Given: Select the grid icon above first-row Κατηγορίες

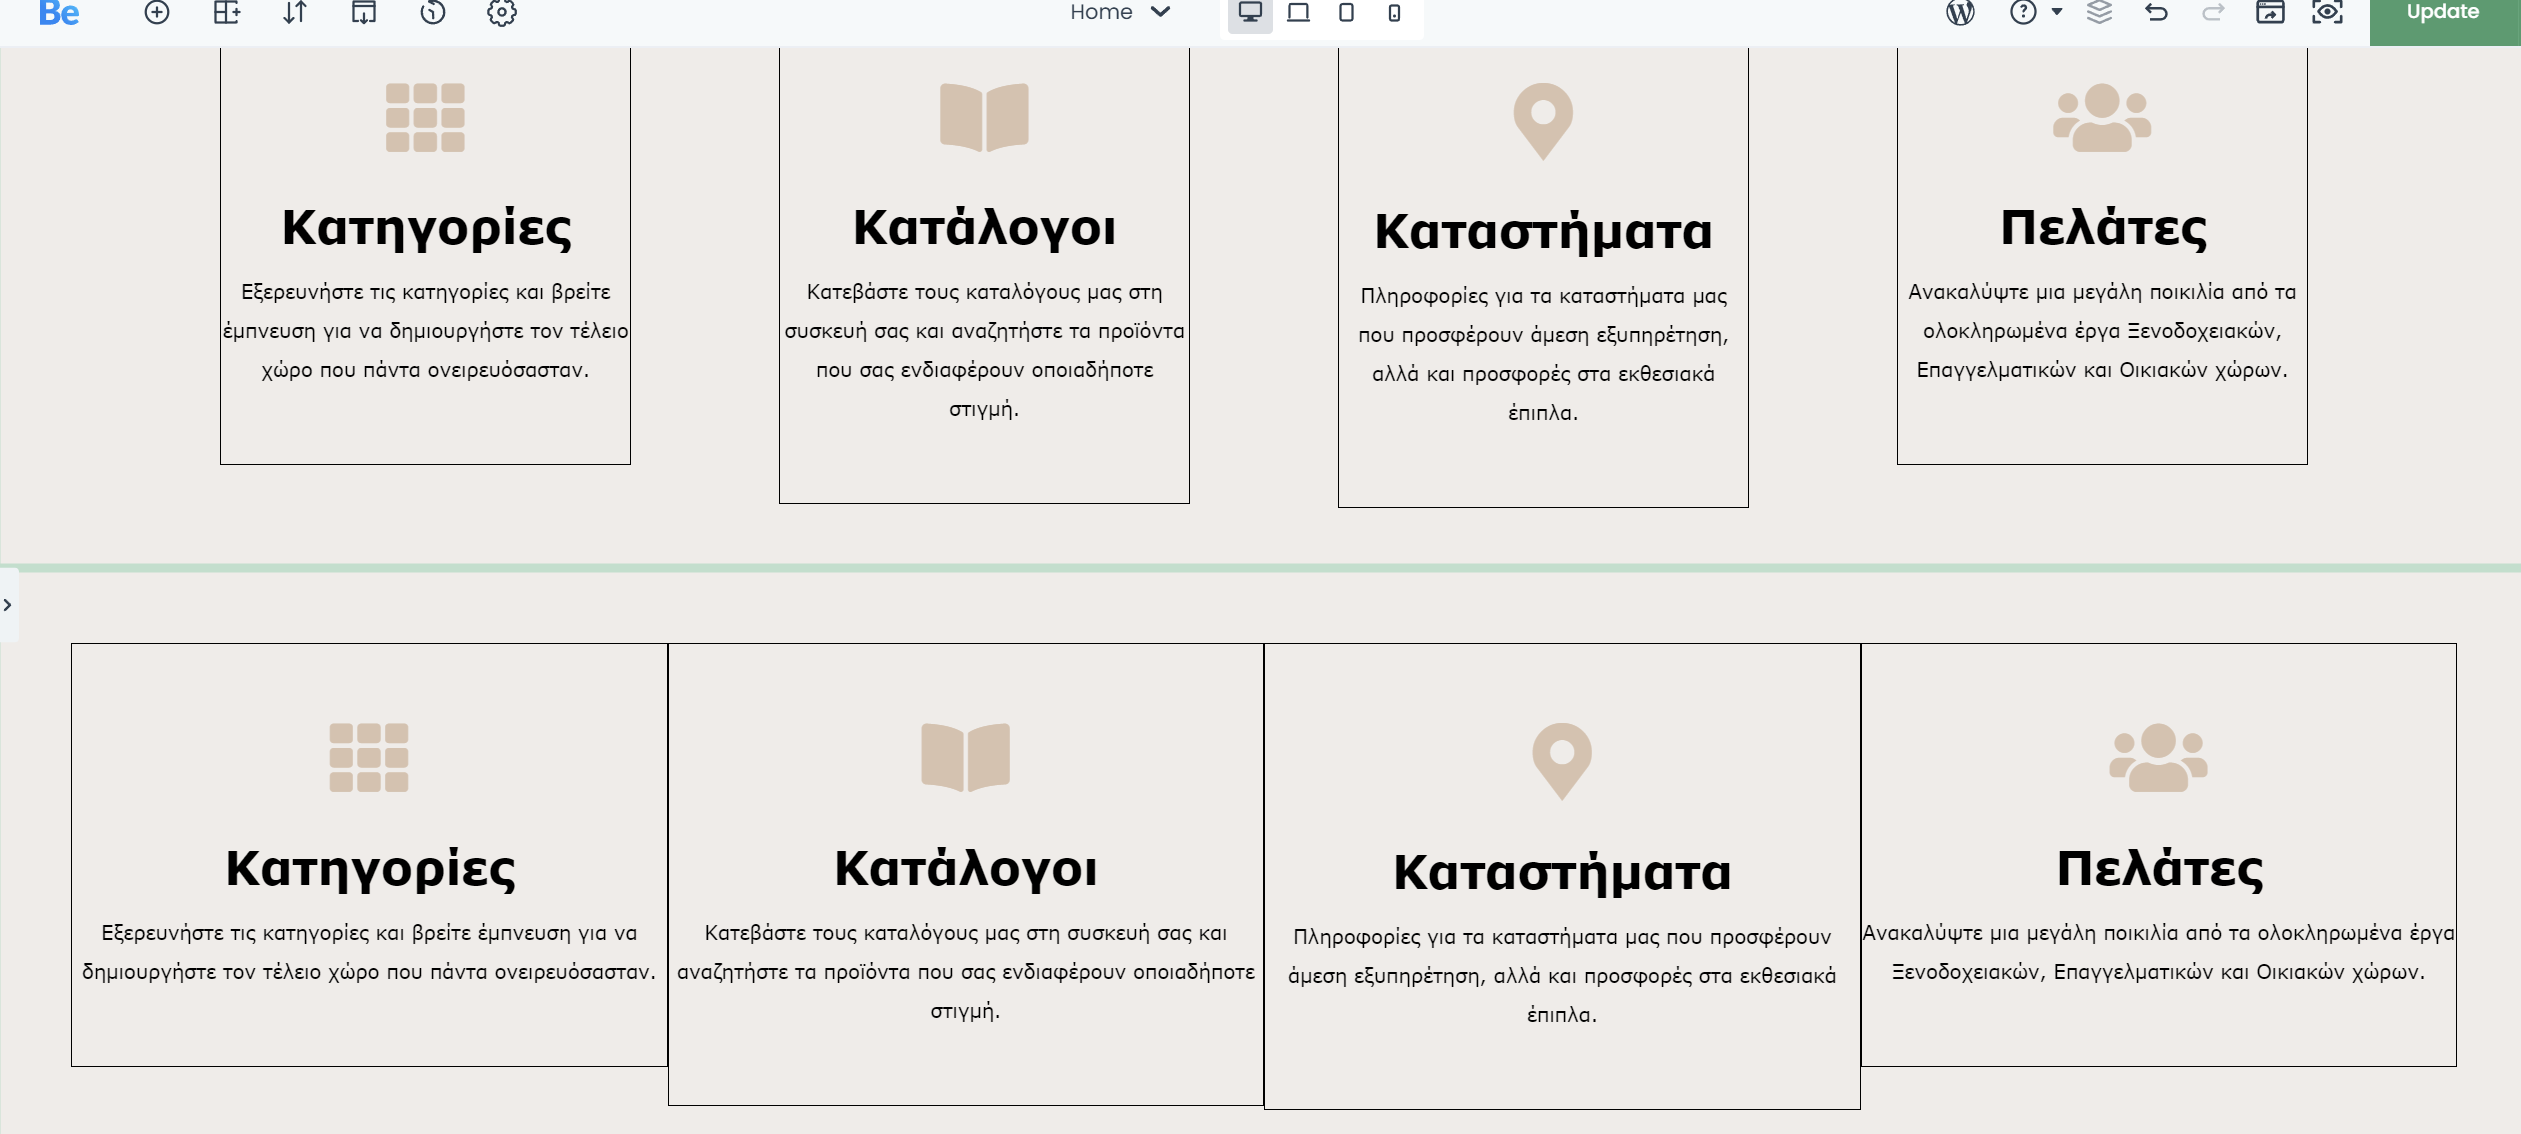Looking at the screenshot, I should [x=425, y=117].
